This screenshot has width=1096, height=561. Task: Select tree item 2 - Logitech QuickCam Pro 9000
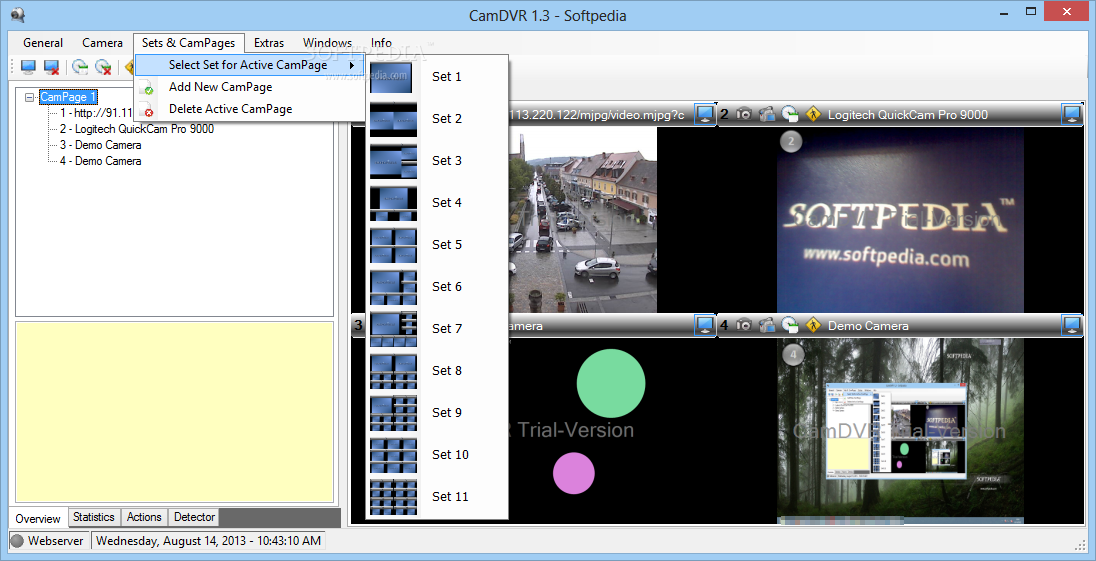coord(137,129)
